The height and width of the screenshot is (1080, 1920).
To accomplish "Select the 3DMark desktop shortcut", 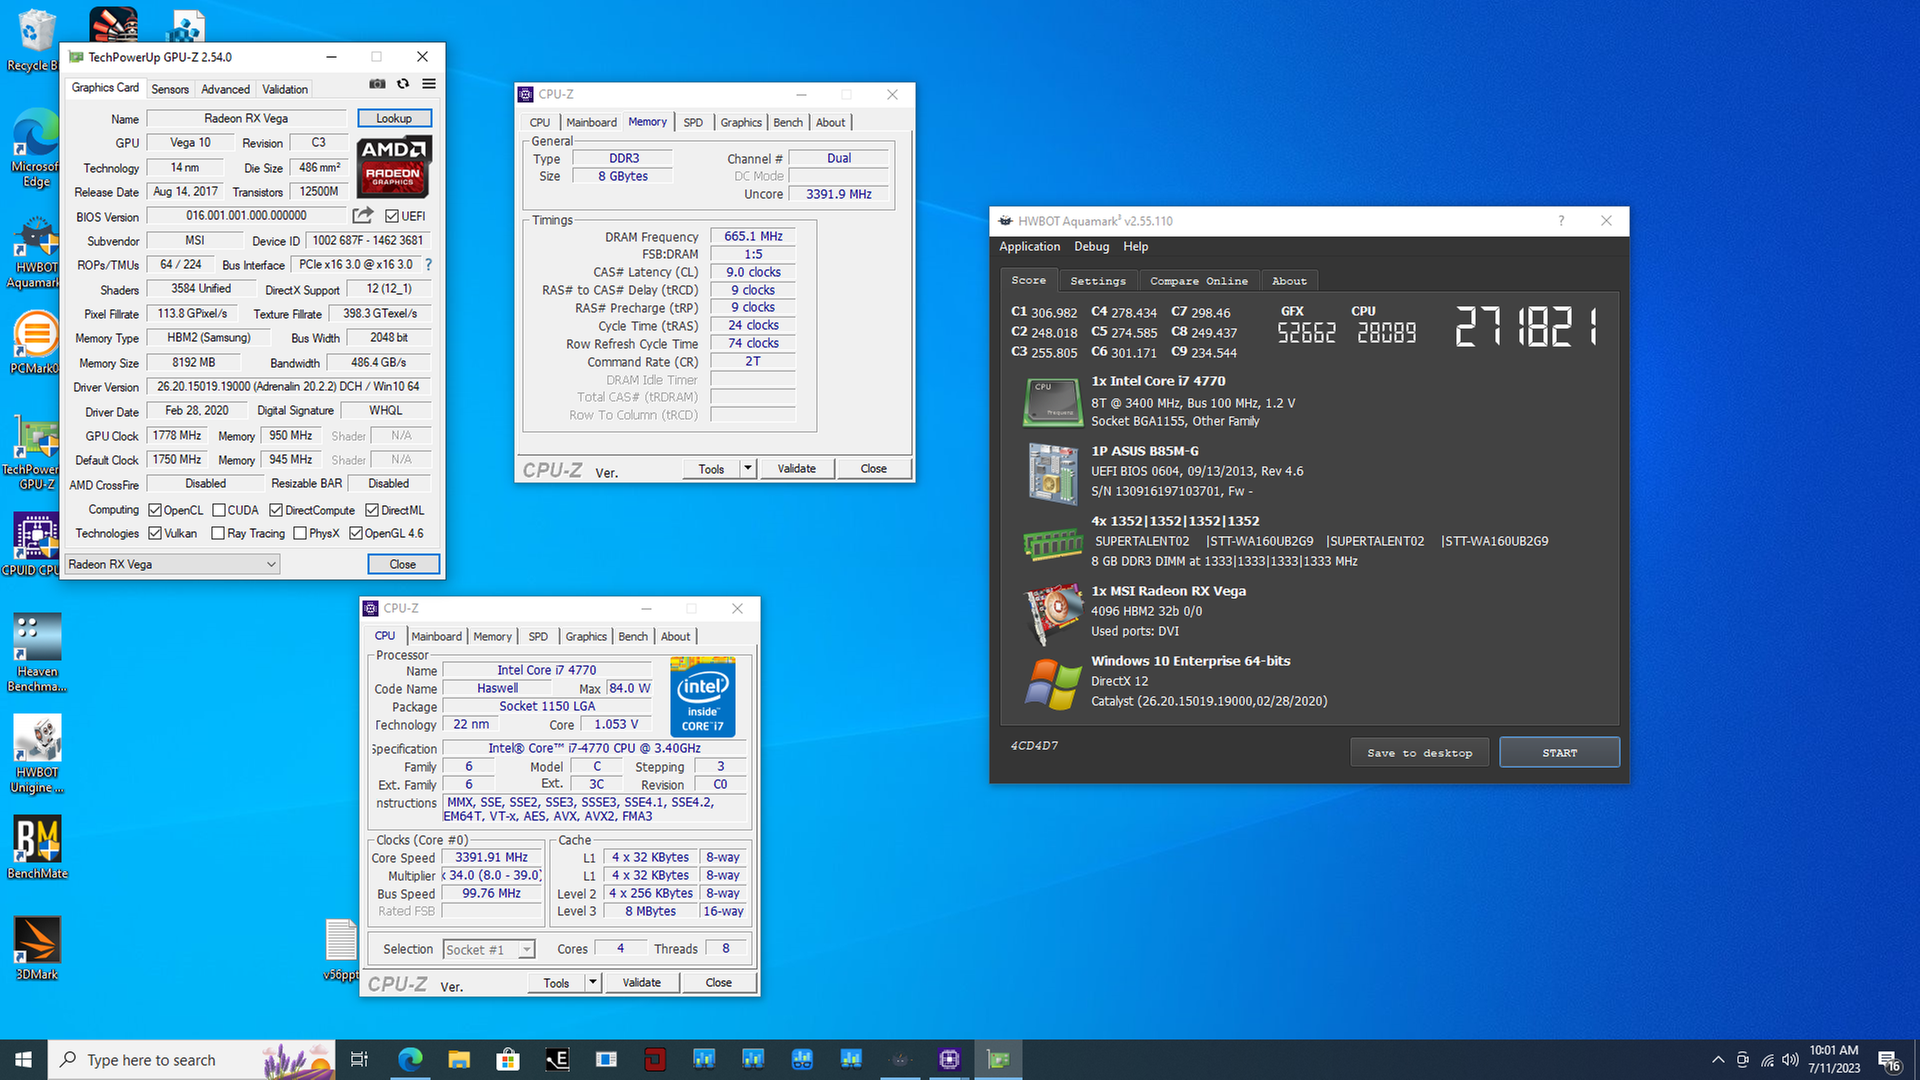I will 37,948.
